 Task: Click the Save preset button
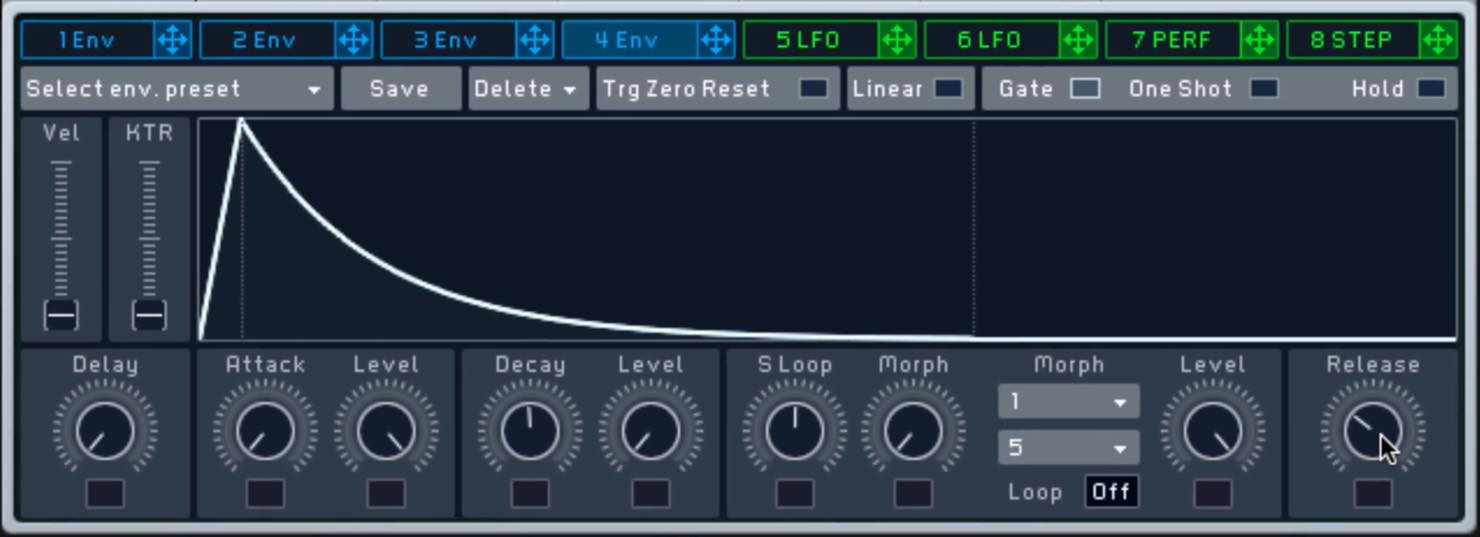(400, 89)
